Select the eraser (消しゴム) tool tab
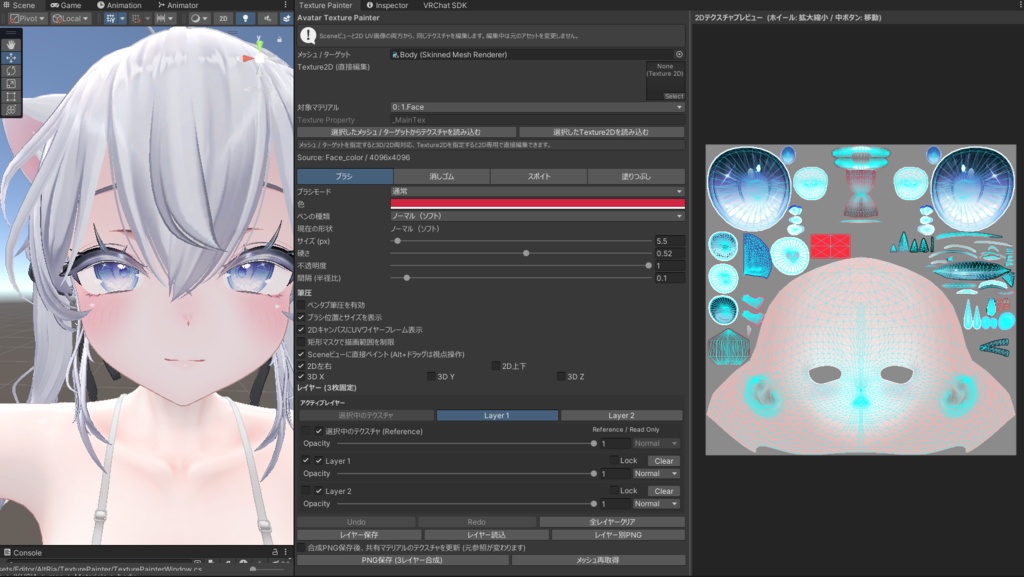 click(x=441, y=176)
